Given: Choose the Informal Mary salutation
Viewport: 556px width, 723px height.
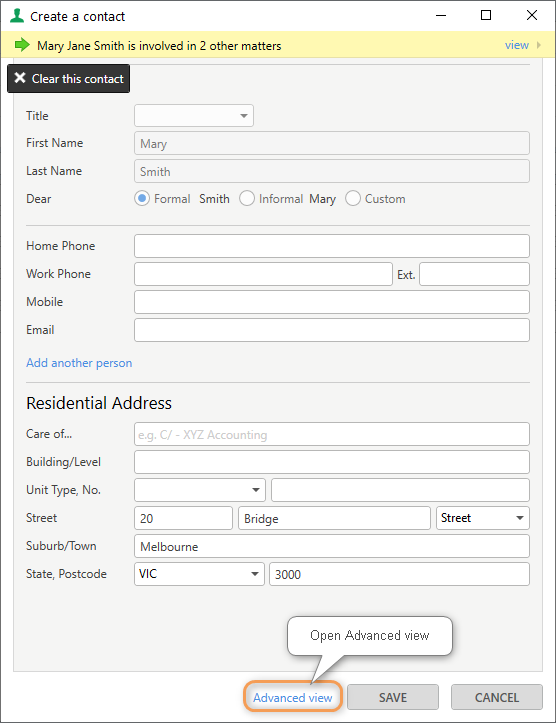Looking at the screenshot, I should pos(247,199).
